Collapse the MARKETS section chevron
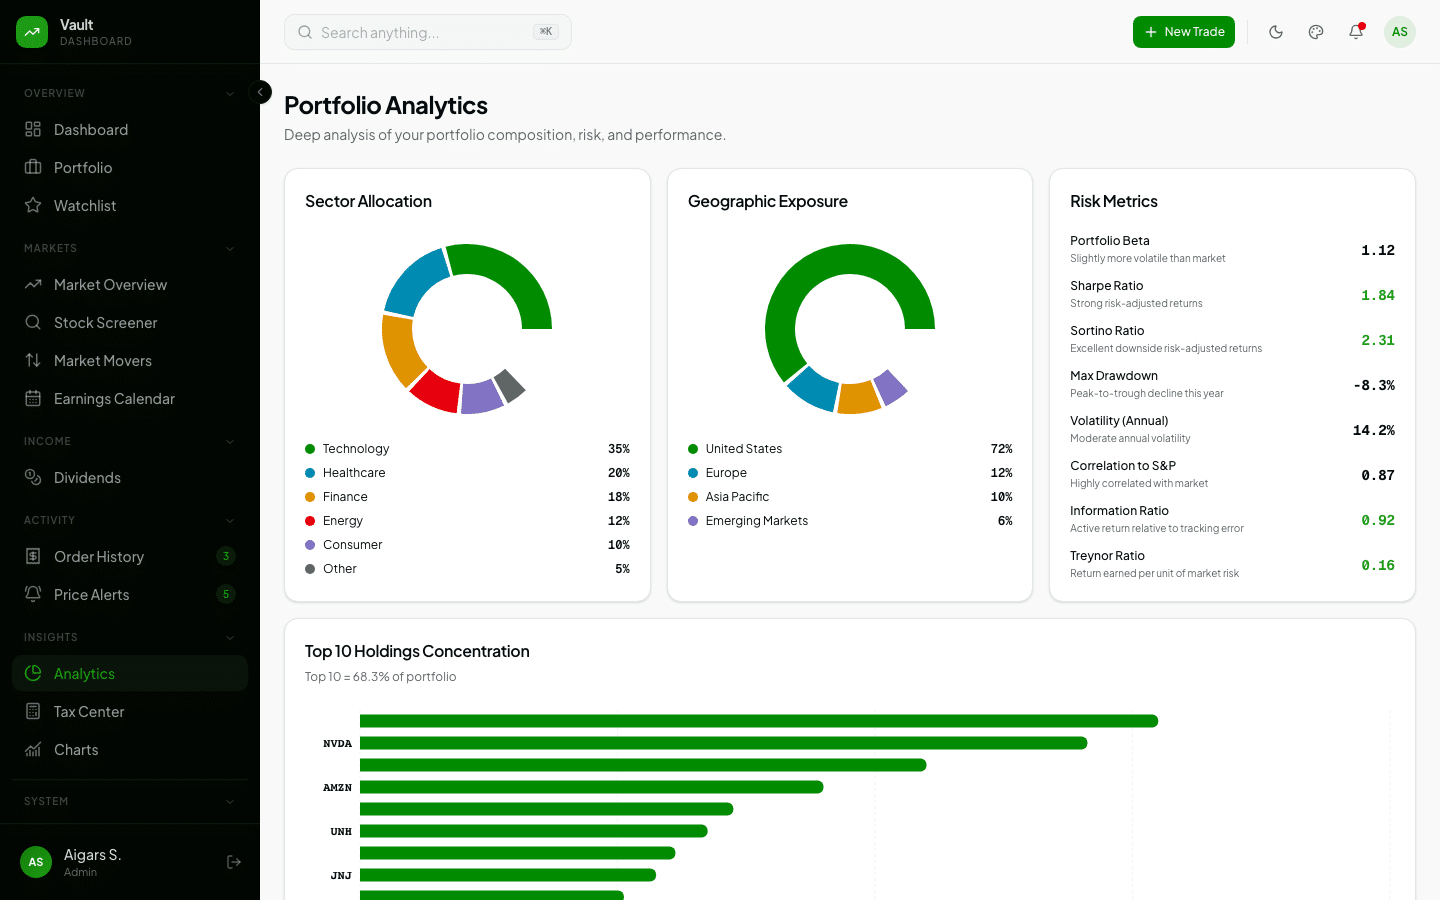Image resolution: width=1440 pixels, height=900 pixels. click(x=231, y=247)
